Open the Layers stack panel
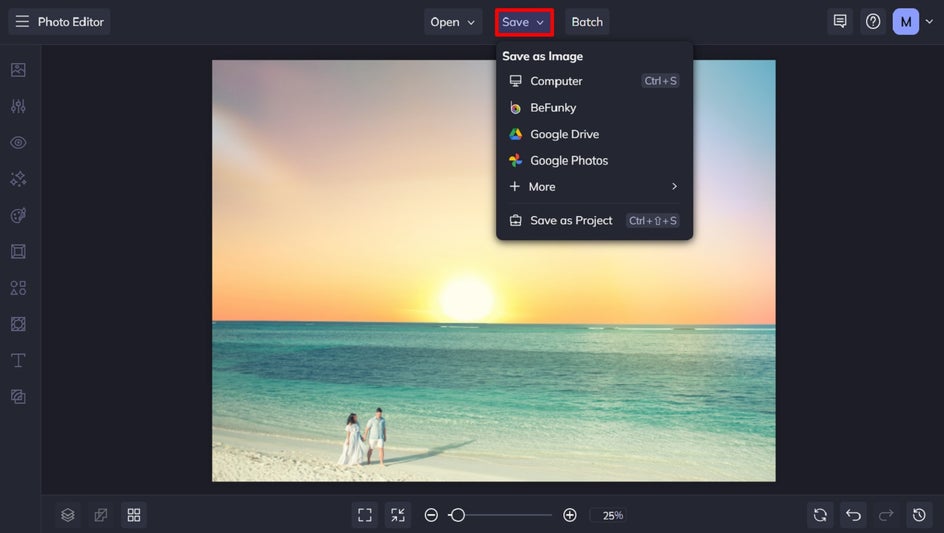944x533 pixels. tap(67, 515)
